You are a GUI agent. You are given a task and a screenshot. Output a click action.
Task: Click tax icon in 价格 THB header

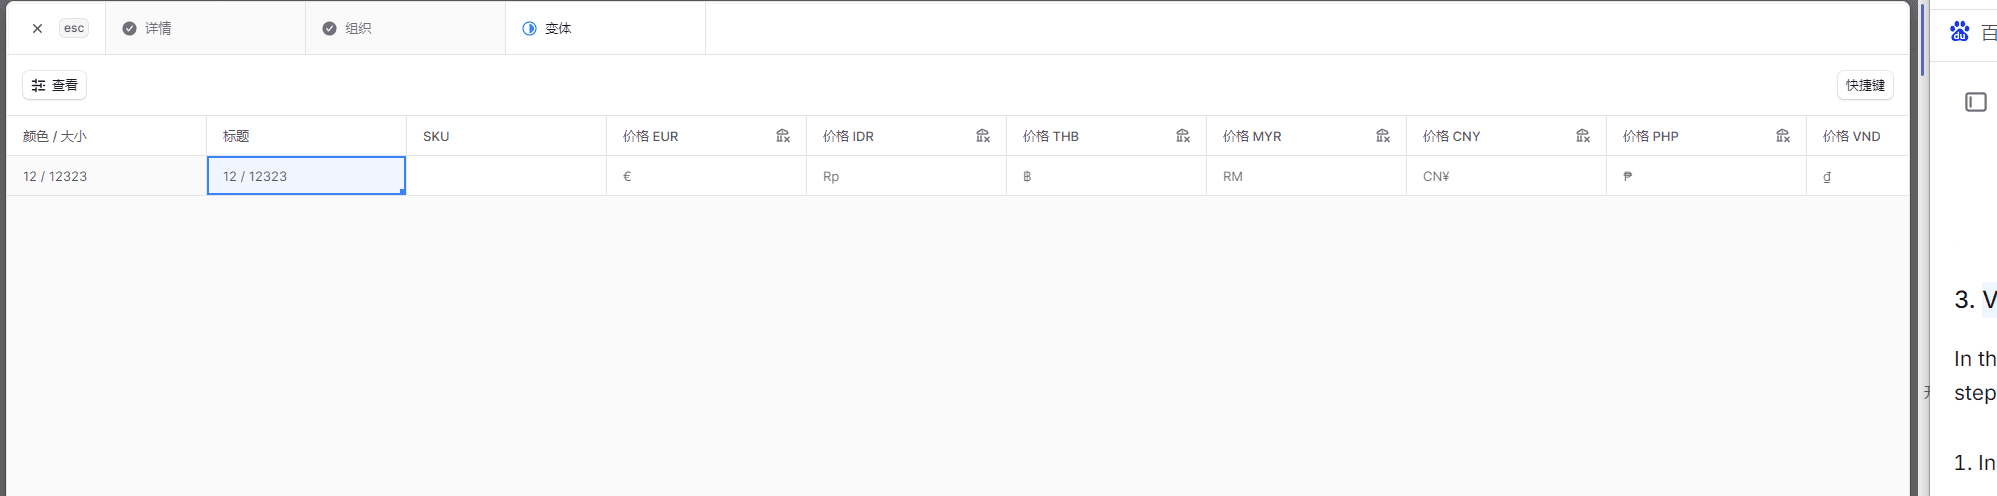tap(1183, 136)
